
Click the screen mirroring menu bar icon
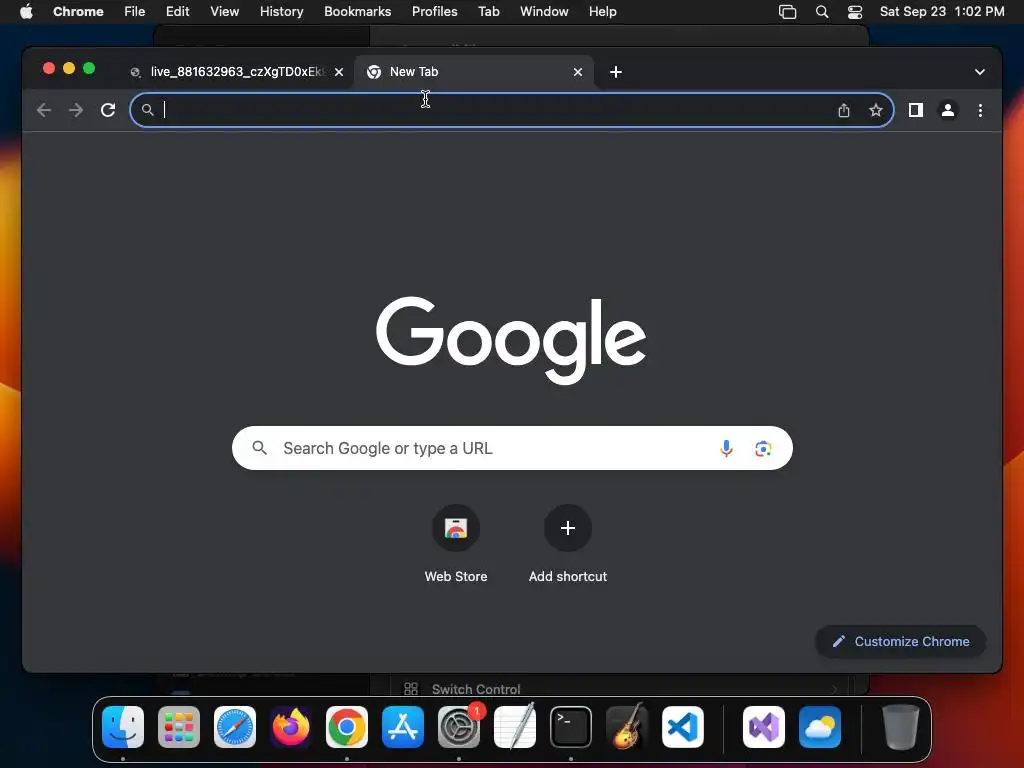[788, 12]
